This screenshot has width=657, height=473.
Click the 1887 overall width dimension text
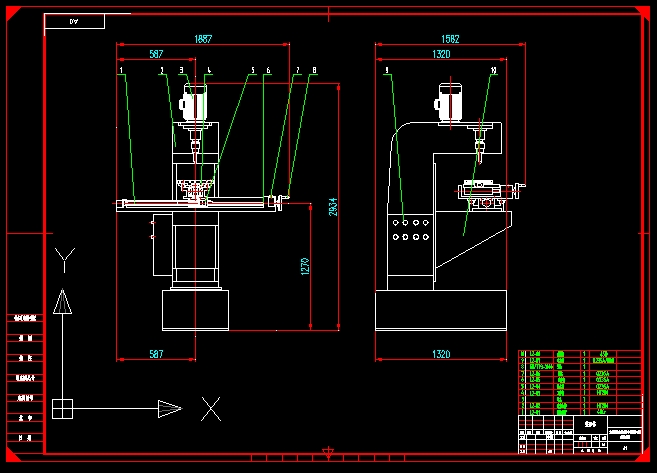203,39
